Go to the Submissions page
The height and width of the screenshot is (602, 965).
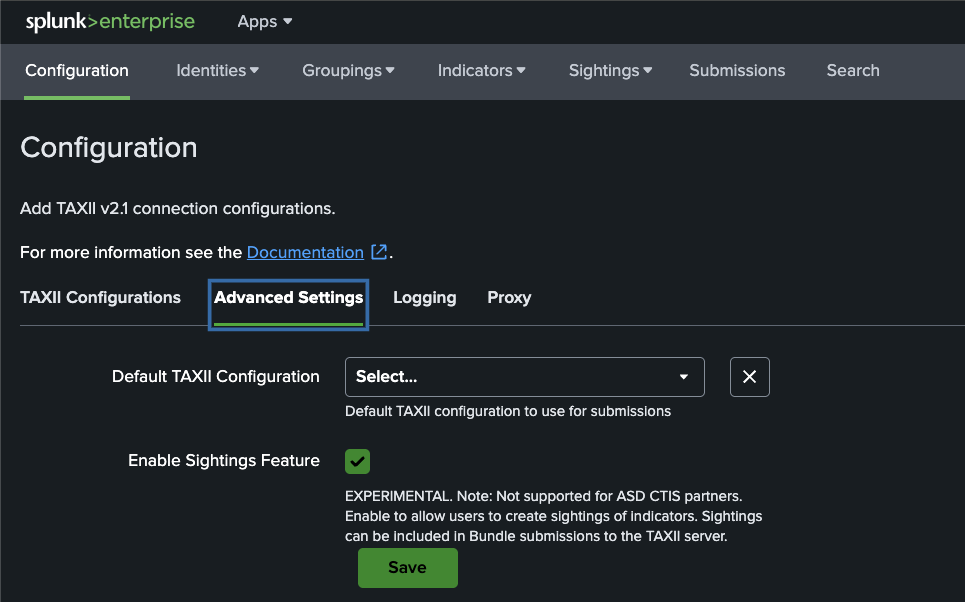coord(737,71)
